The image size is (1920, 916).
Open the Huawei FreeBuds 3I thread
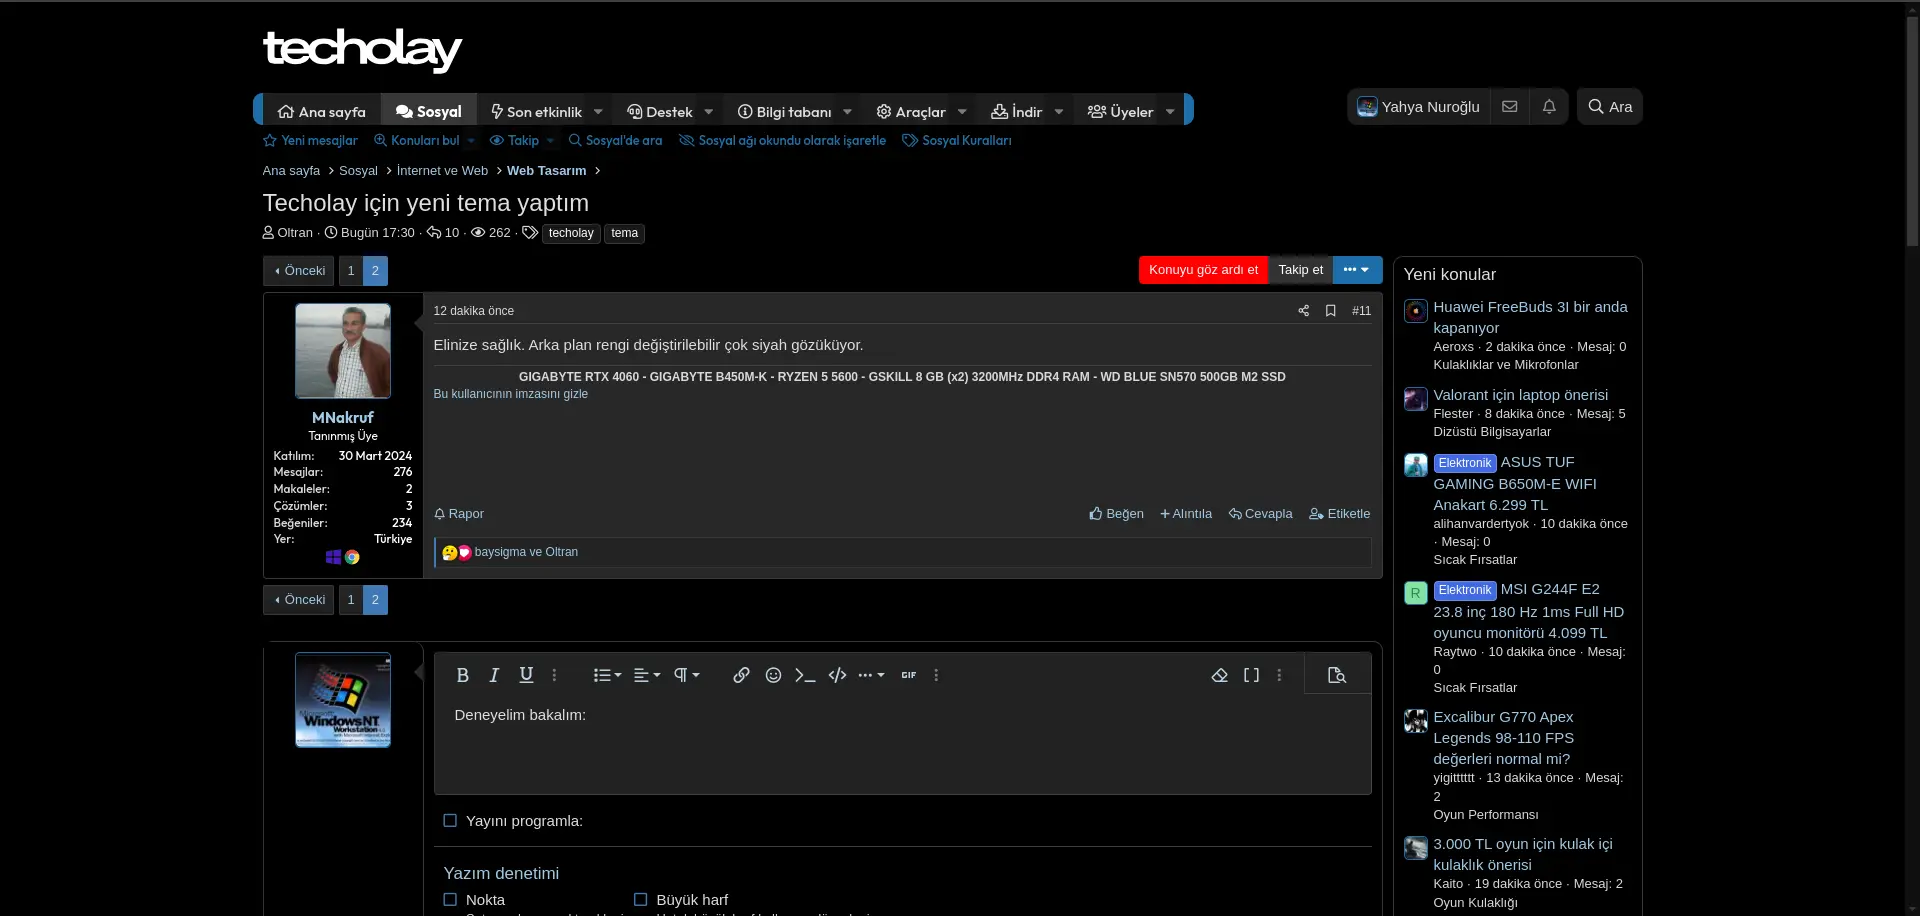click(x=1530, y=317)
